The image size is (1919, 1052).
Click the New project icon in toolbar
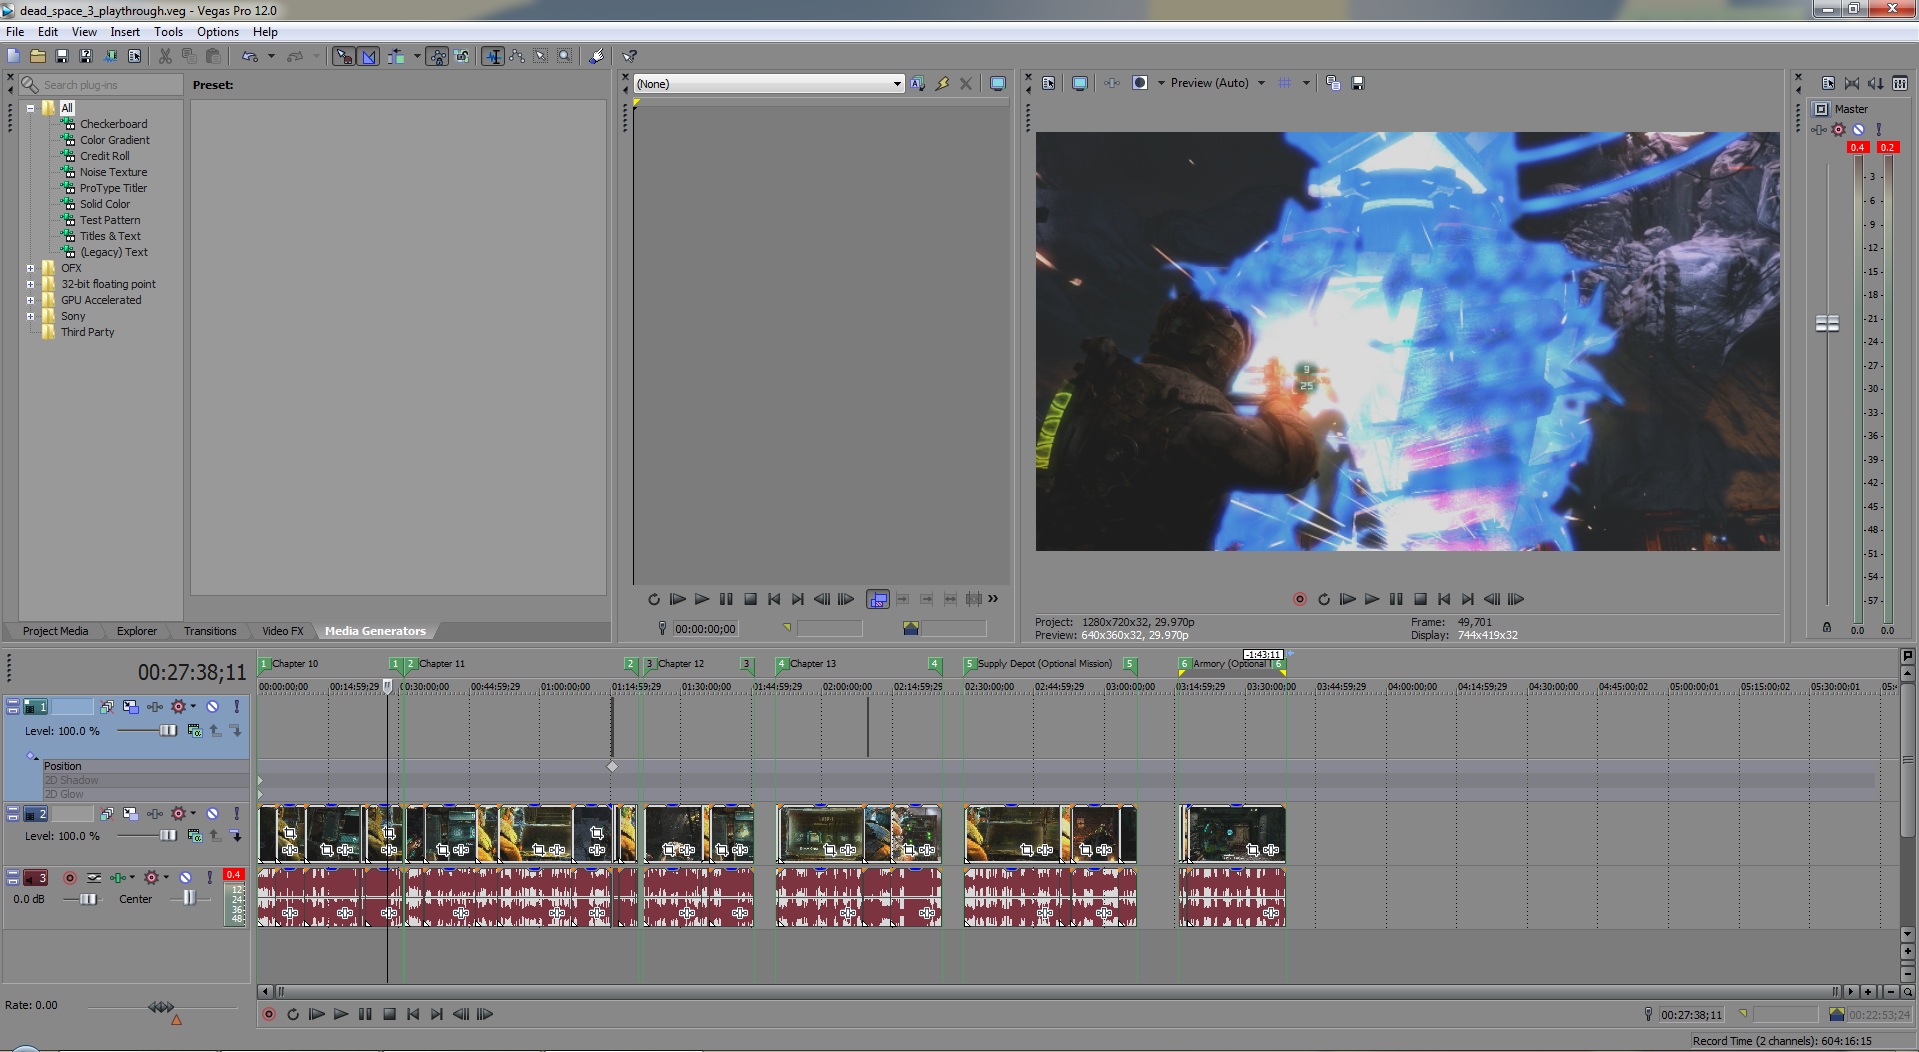[14, 56]
